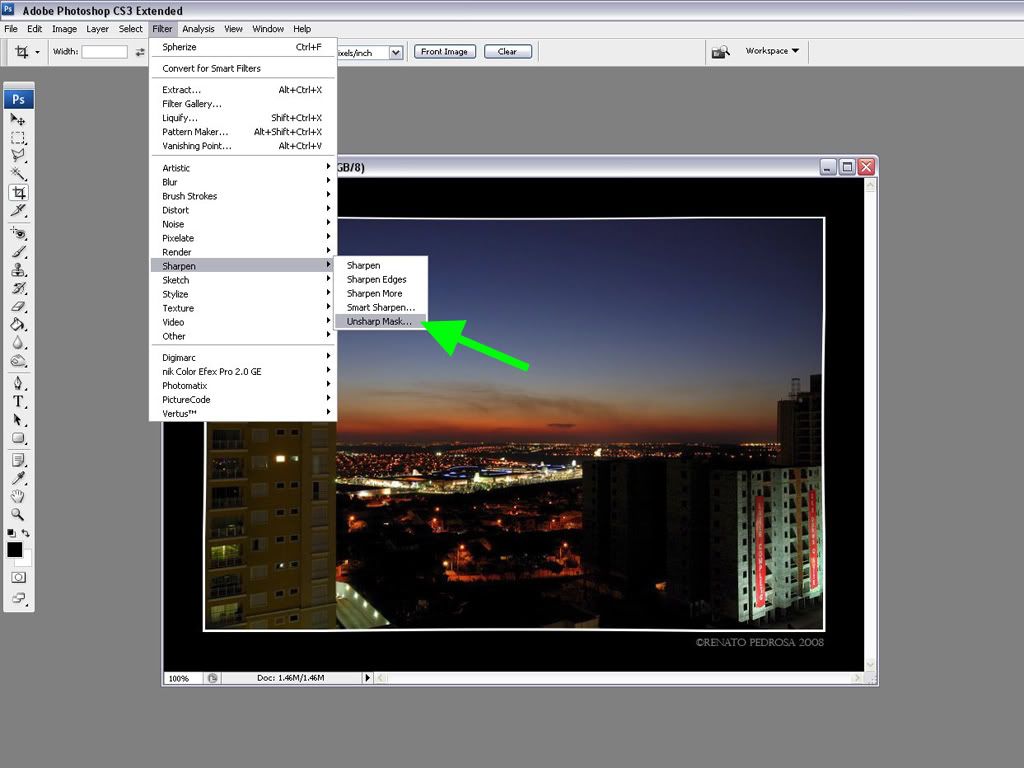Choose the Eraser tool

click(18, 307)
